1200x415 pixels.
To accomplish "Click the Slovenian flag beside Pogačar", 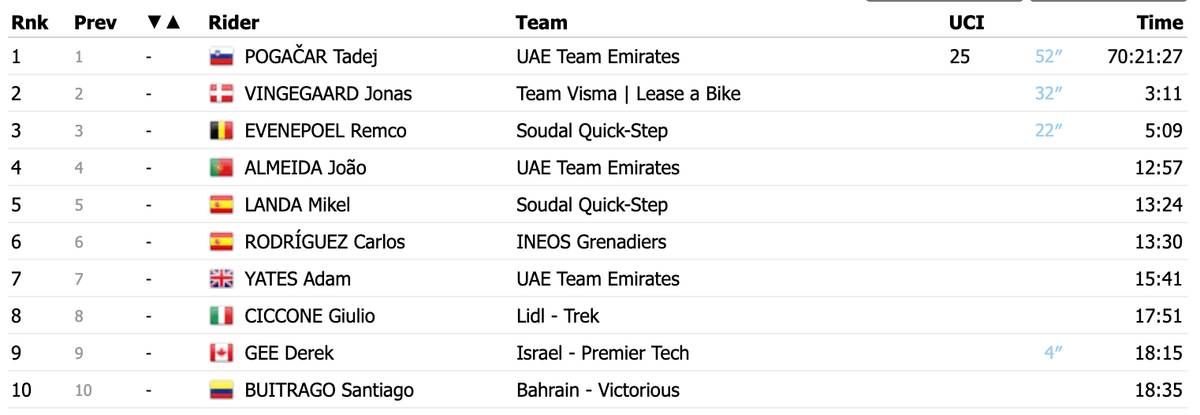I will (x=220, y=57).
